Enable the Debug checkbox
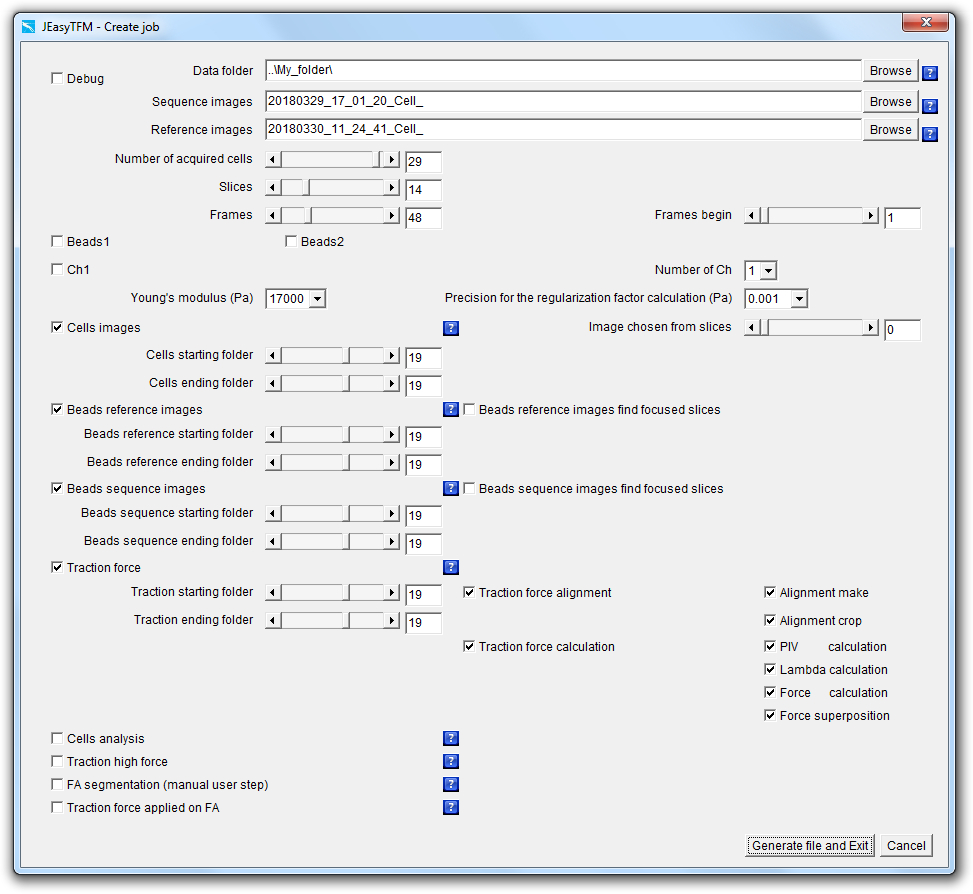The width and height of the screenshot is (973, 894). click(x=57, y=78)
